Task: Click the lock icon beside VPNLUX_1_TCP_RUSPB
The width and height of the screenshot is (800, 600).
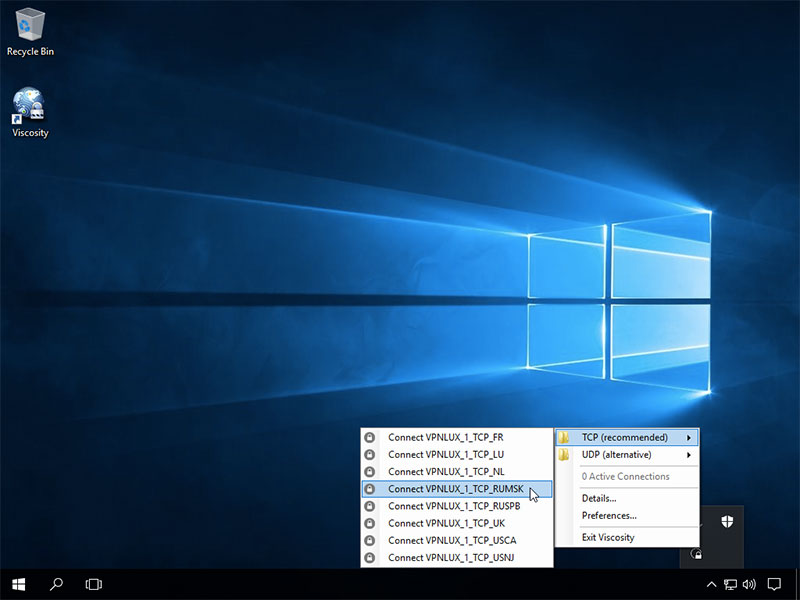Action: coord(370,506)
